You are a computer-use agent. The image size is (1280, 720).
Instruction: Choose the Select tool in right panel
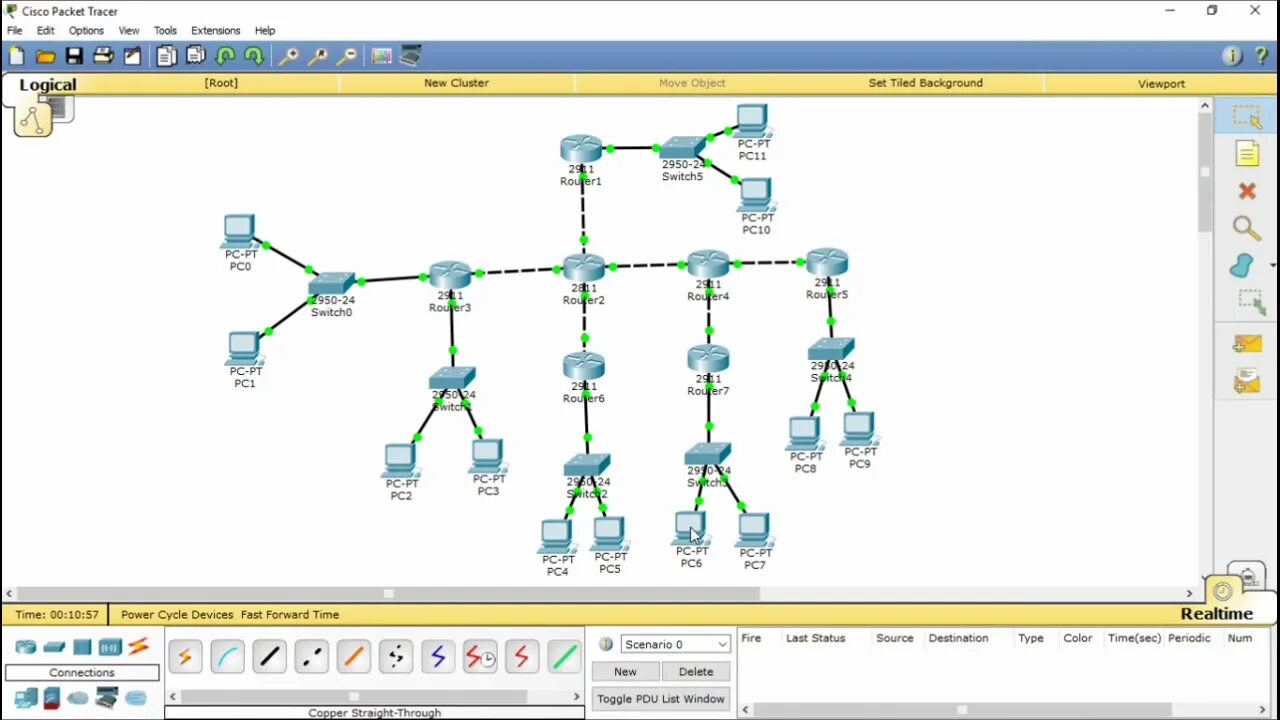(x=1247, y=117)
